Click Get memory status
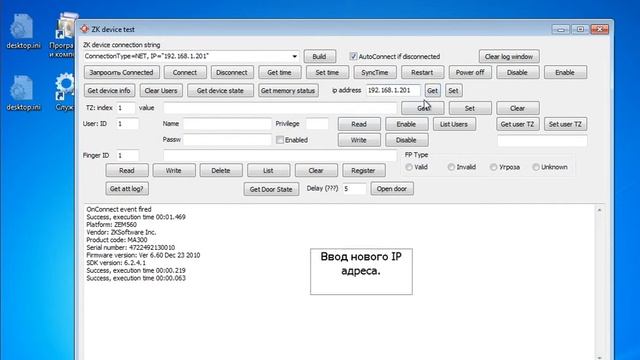The width and height of the screenshot is (640, 360). [x=288, y=91]
